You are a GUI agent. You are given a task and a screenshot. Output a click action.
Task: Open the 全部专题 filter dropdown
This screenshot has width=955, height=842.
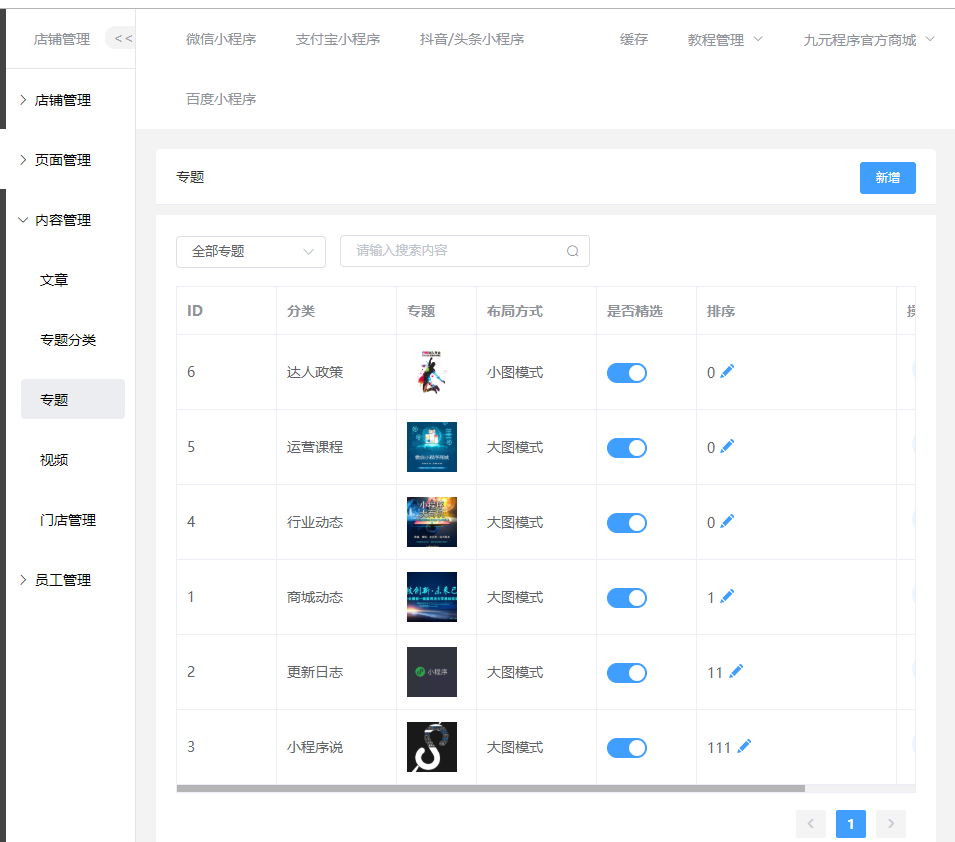(x=251, y=252)
